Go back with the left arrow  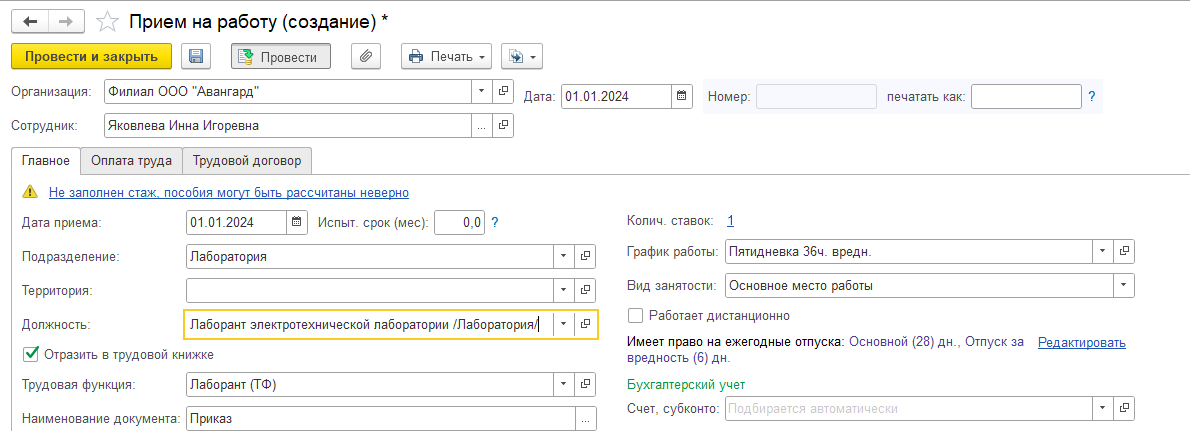tap(30, 22)
